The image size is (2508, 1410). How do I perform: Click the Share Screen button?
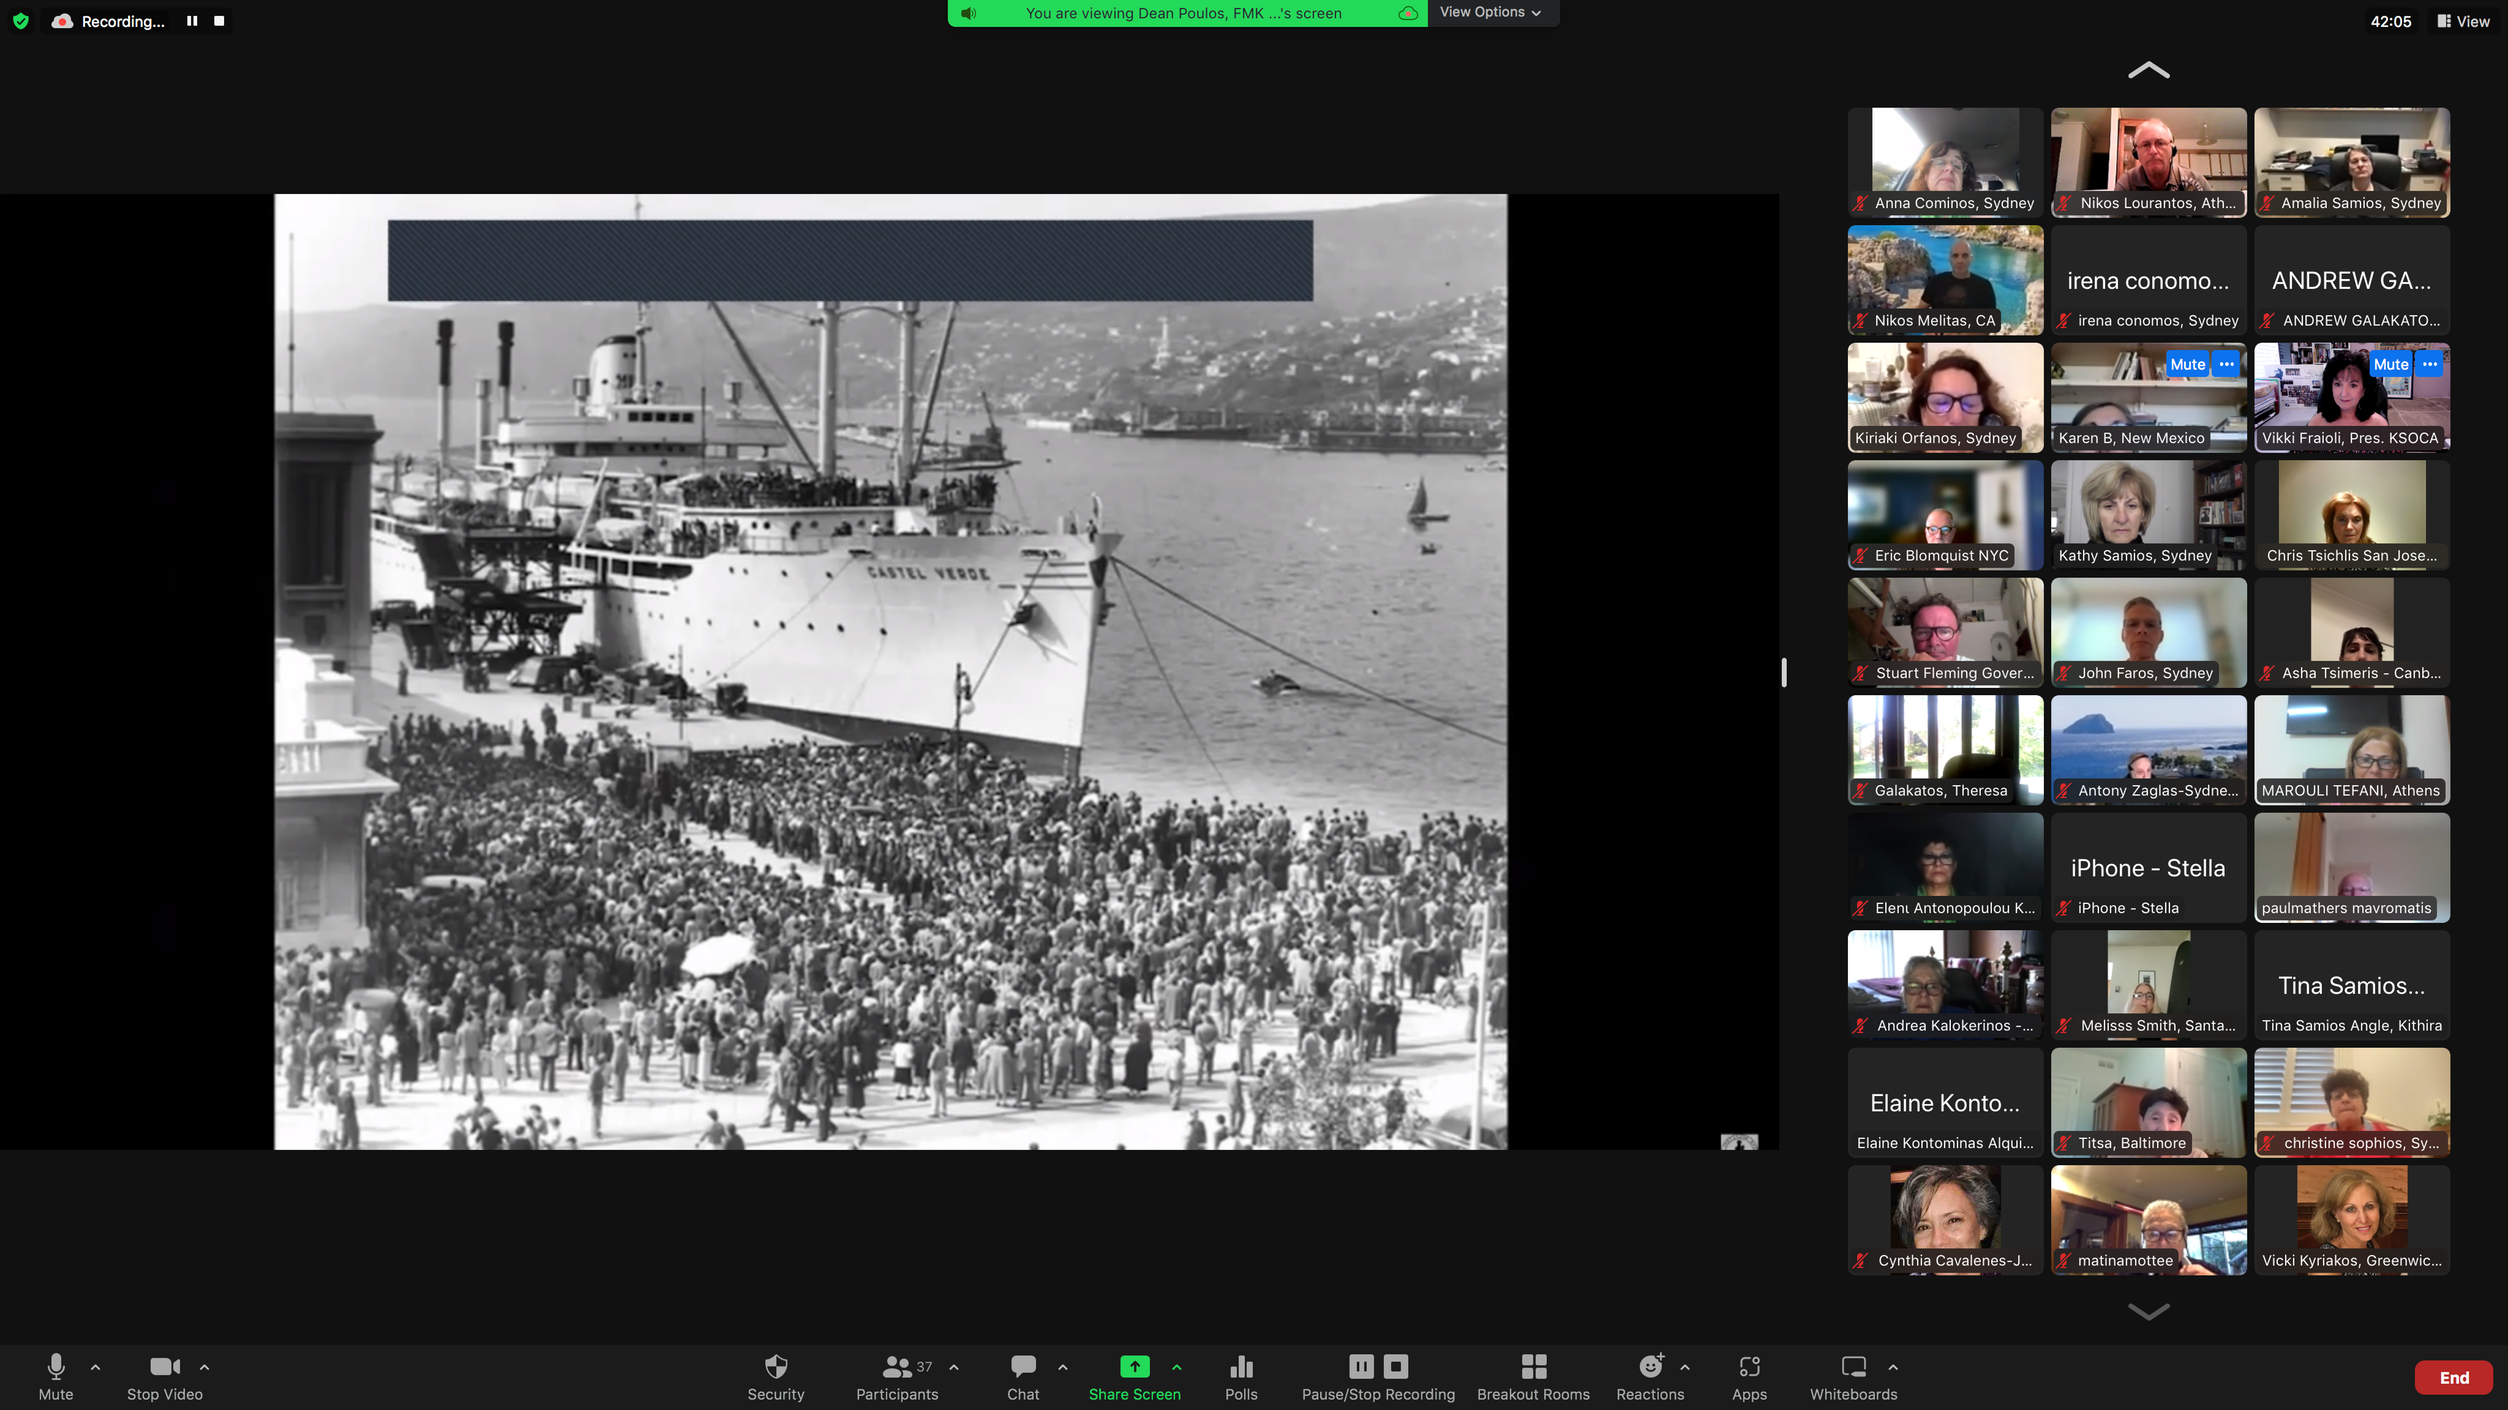click(1134, 1367)
